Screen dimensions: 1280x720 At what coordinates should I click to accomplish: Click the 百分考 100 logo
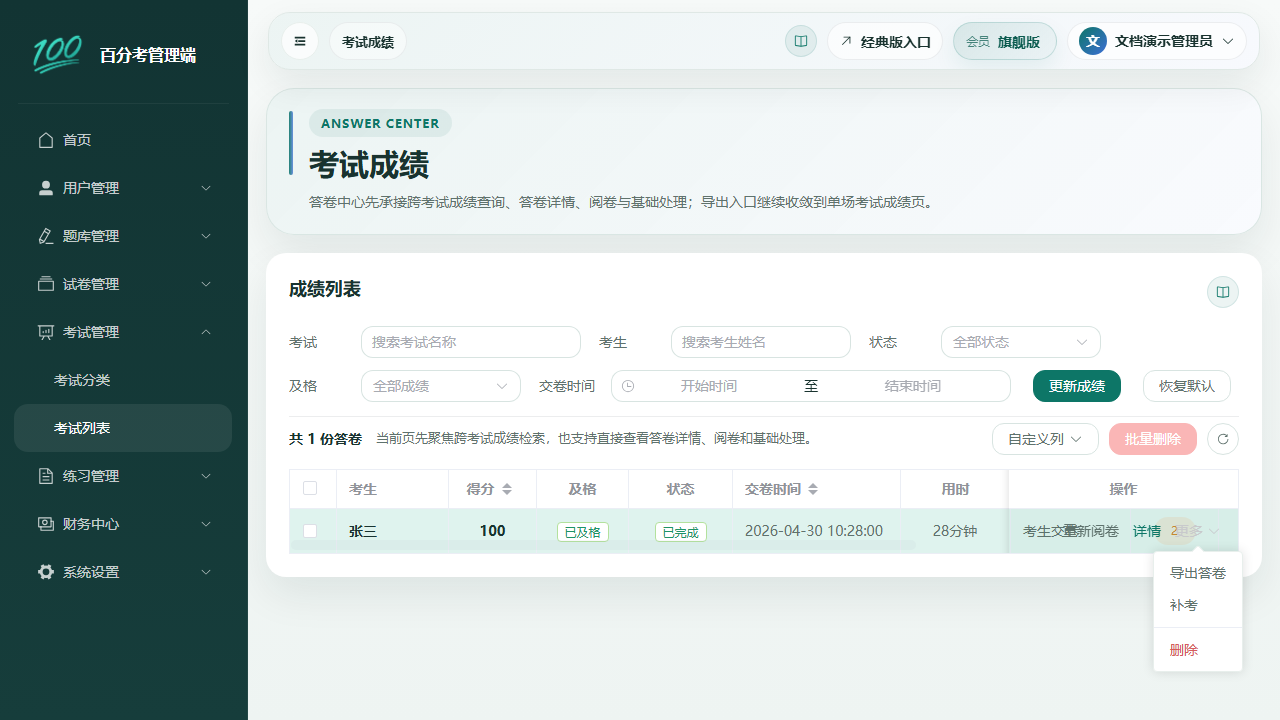(x=57, y=55)
